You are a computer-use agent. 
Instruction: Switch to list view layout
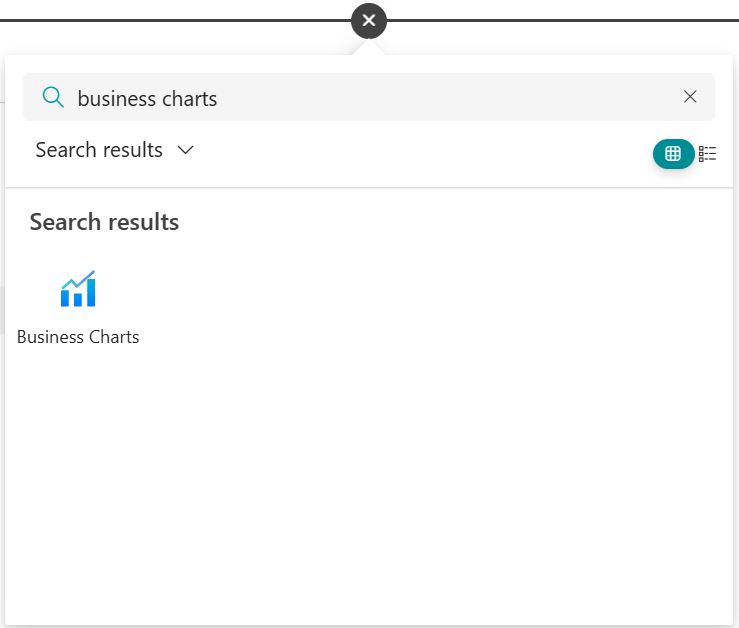[x=708, y=153]
